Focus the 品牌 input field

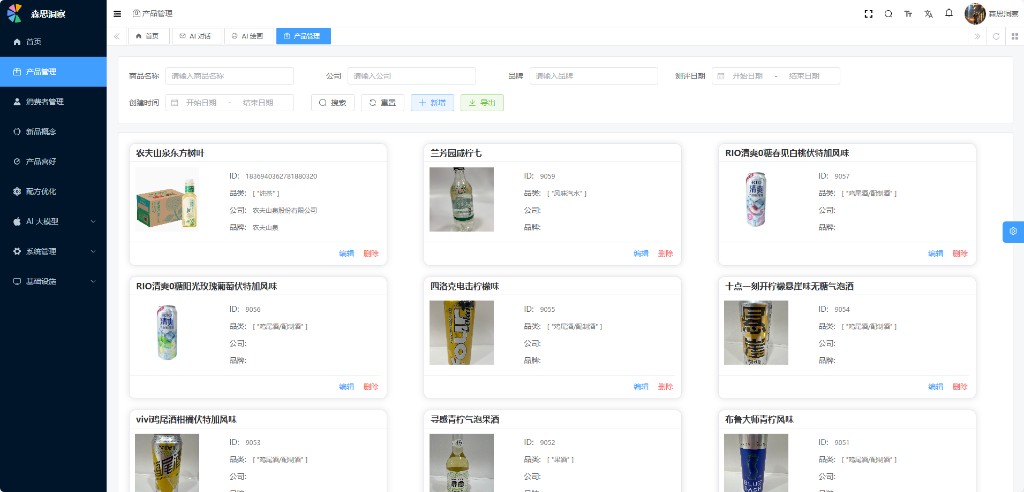[x=593, y=76]
